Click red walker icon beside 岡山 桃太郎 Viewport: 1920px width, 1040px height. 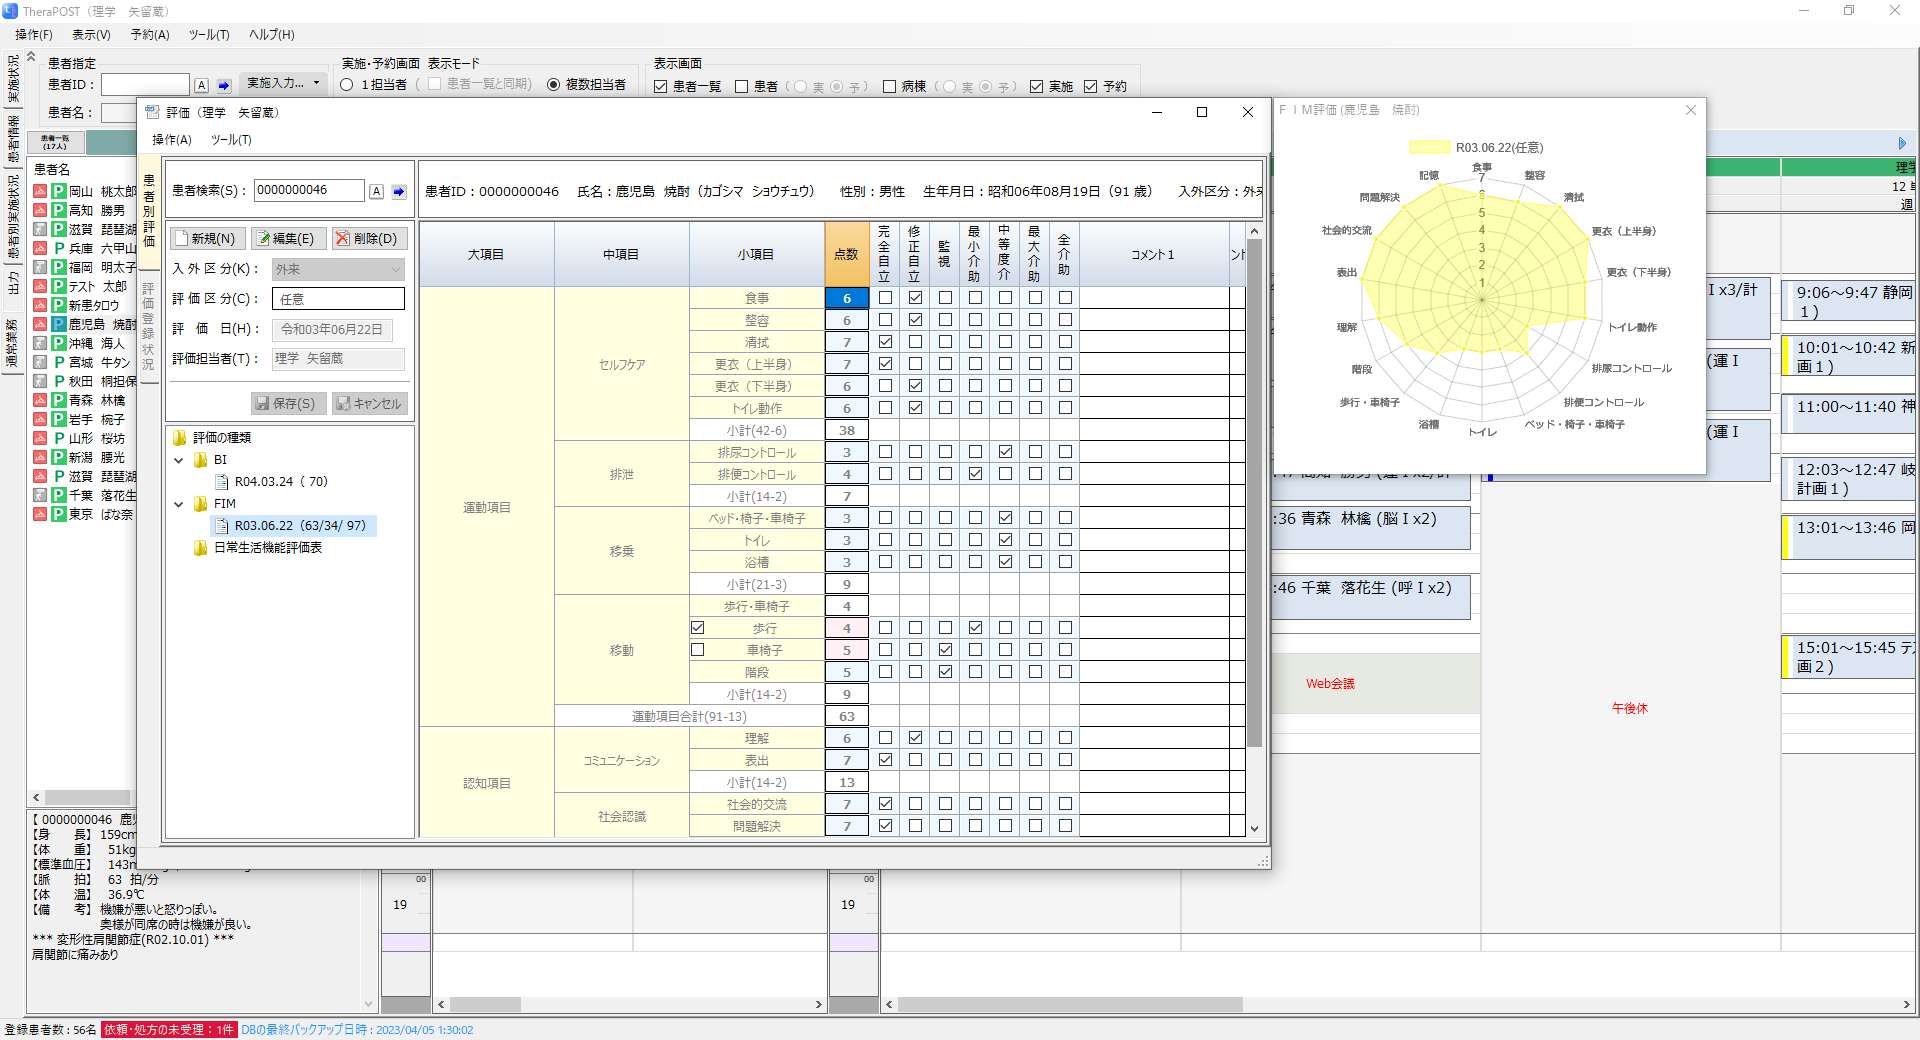(40, 191)
